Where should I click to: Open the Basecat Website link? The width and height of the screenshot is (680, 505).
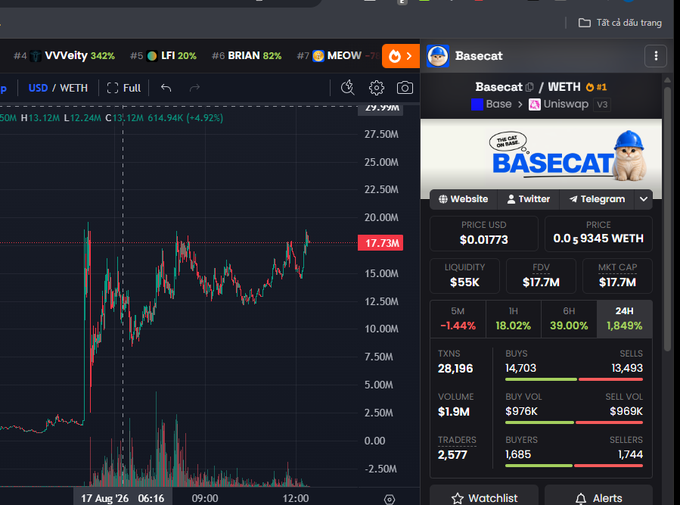tap(463, 199)
